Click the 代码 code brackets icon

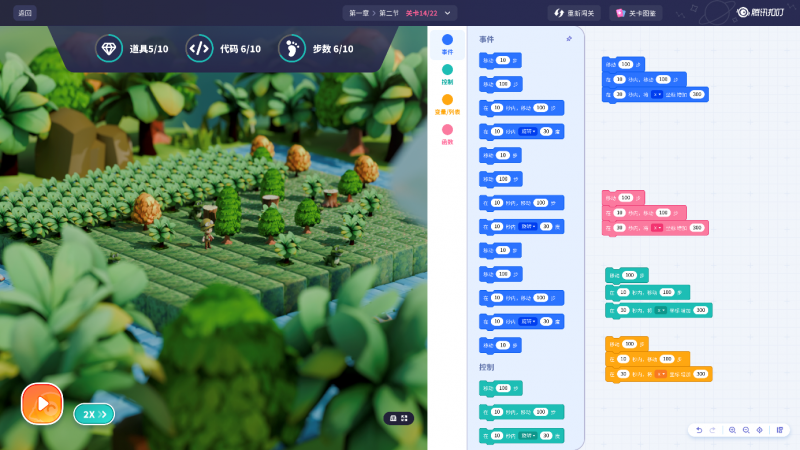[x=200, y=48]
